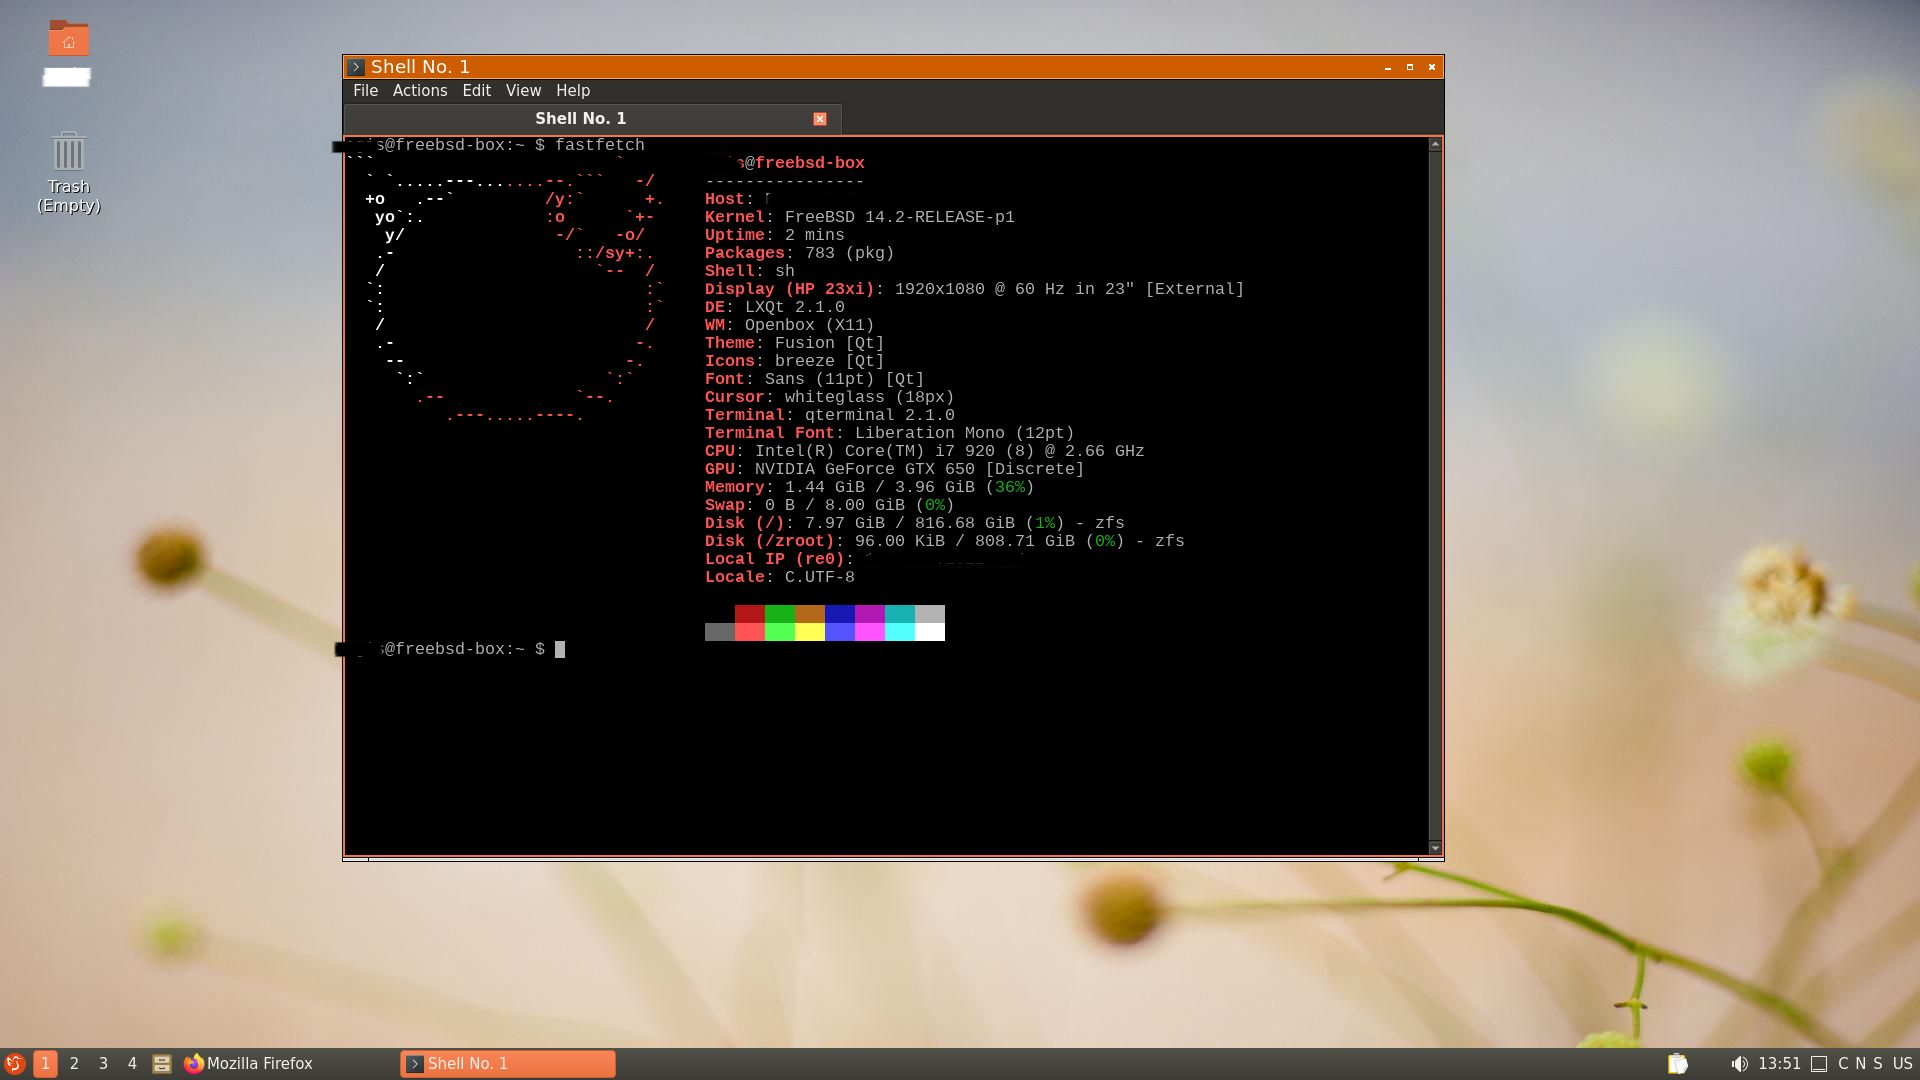Expand the View menu
Screen dimensions: 1920x1080
tap(522, 90)
